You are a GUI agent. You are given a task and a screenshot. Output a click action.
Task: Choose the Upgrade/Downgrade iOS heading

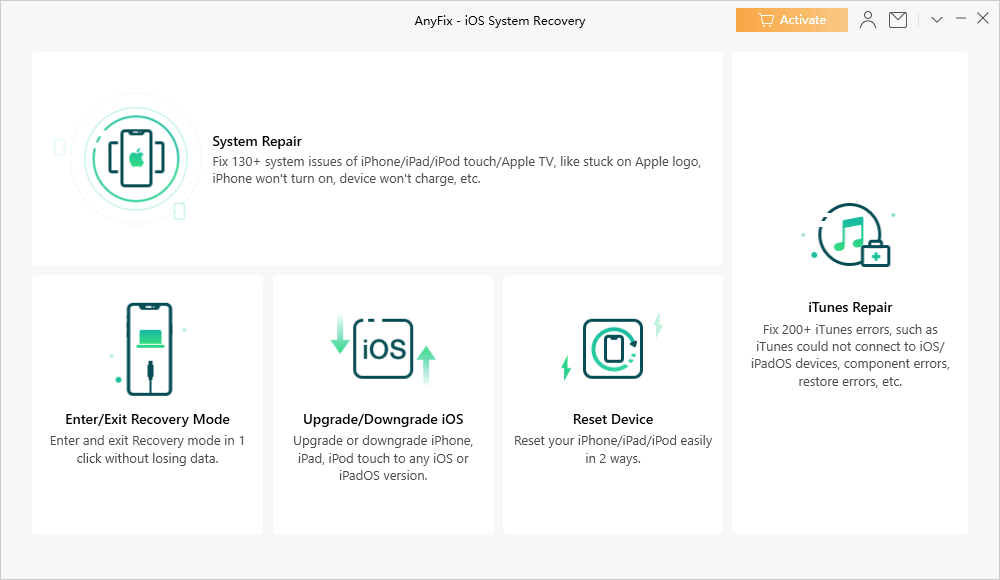coord(383,420)
